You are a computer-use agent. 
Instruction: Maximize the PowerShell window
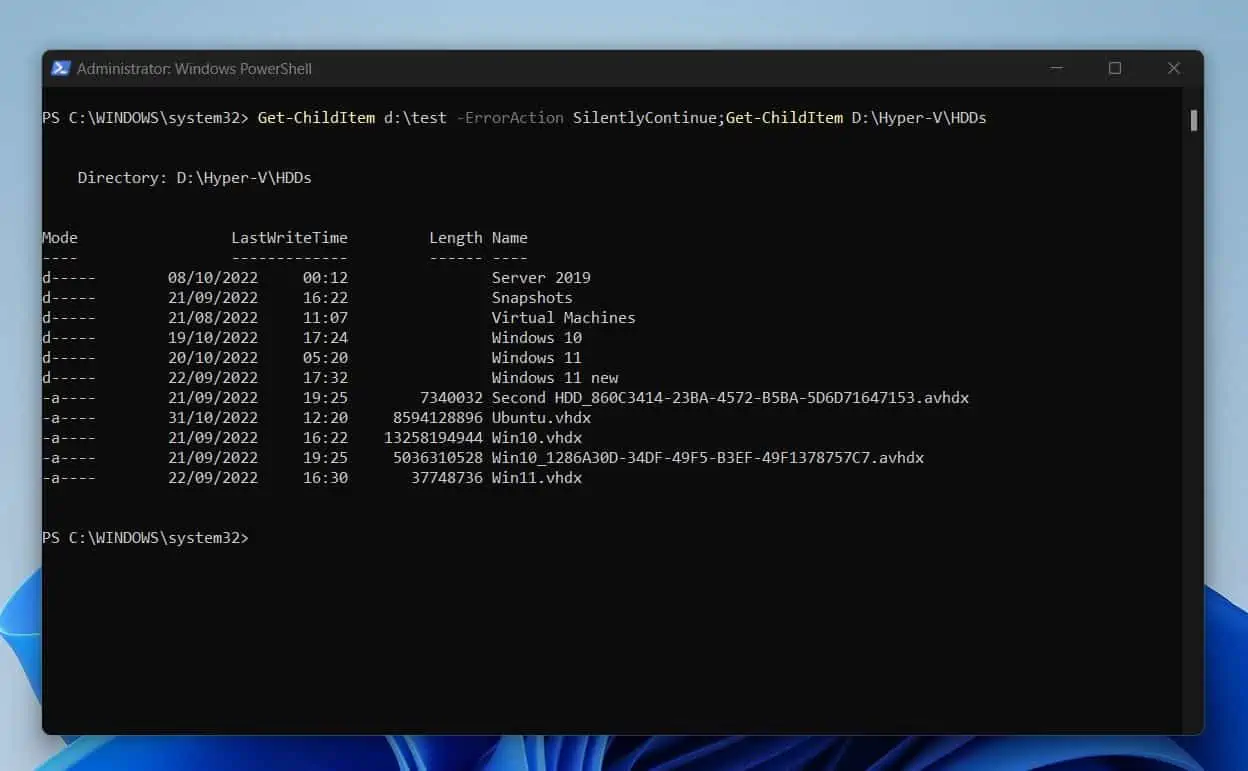pos(1115,68)
